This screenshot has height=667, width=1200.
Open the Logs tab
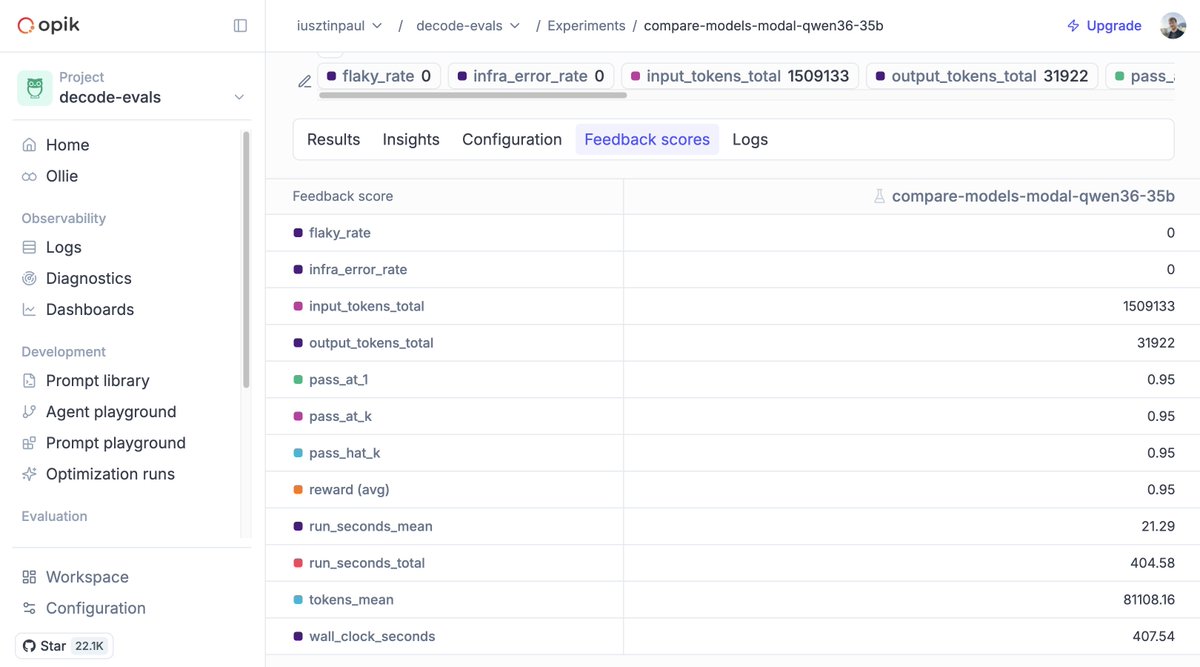click(750, 140)
